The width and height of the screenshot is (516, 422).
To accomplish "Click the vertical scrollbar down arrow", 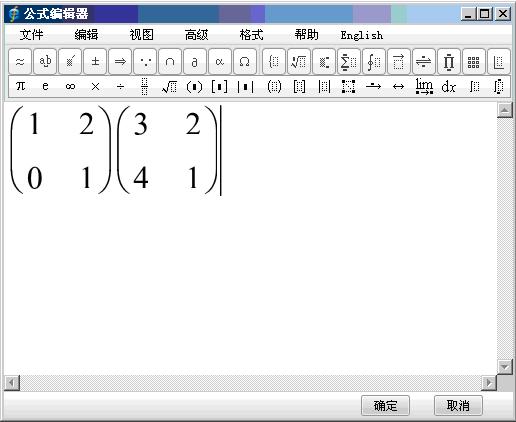I will tap(505, 367).
